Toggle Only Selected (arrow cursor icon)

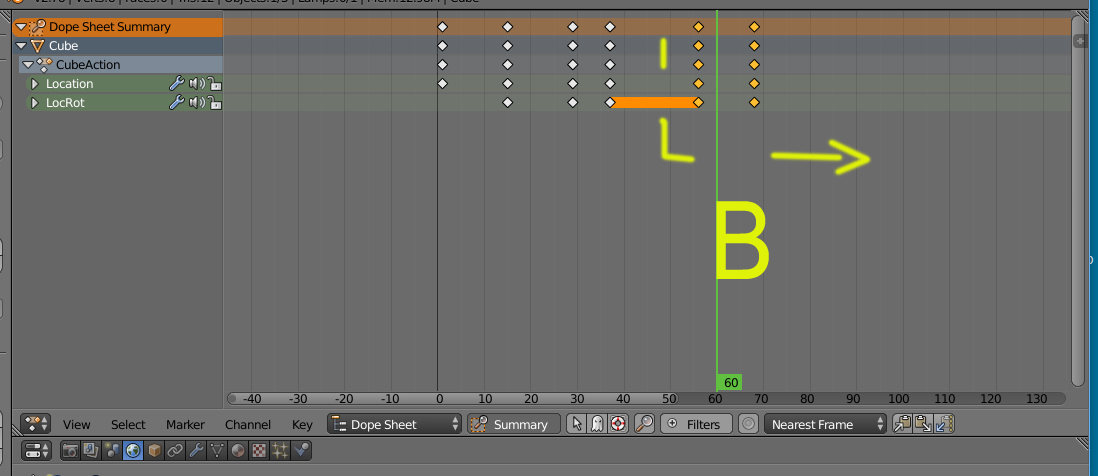576,424
